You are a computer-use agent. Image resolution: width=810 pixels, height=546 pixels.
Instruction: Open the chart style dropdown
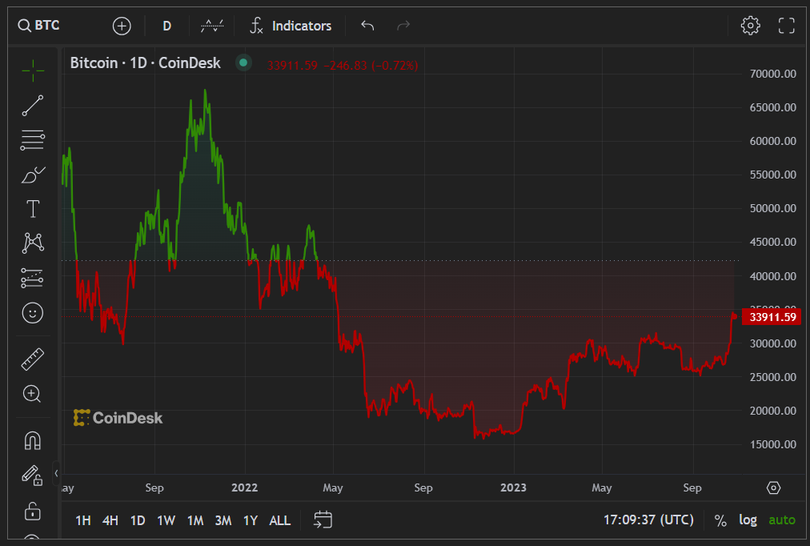212,25
